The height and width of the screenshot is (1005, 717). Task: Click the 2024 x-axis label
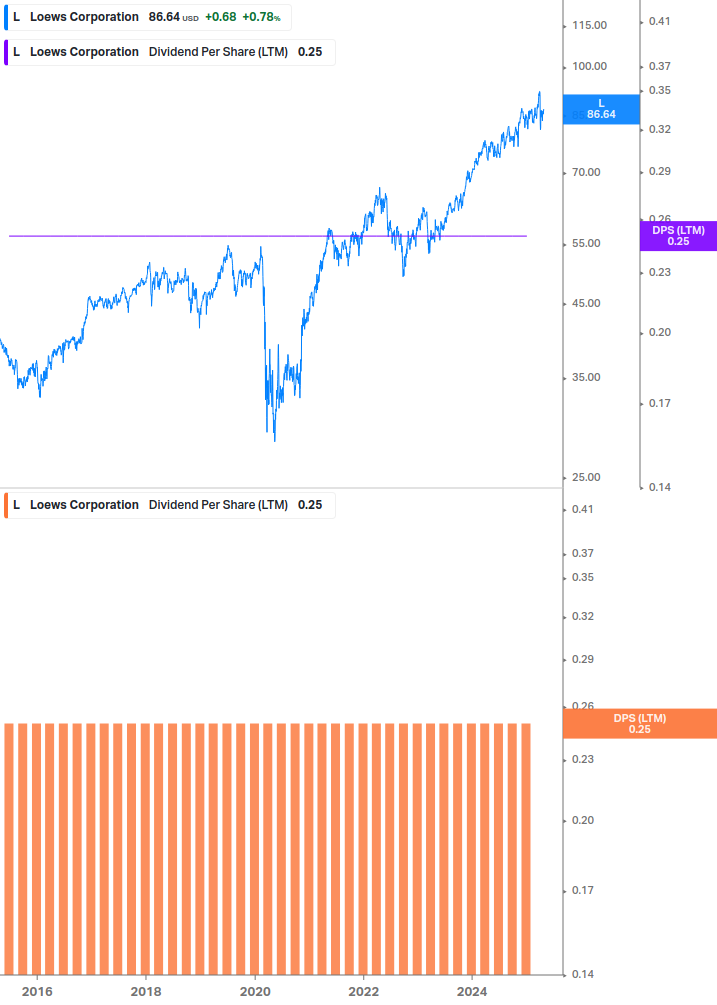pos(472,992)
